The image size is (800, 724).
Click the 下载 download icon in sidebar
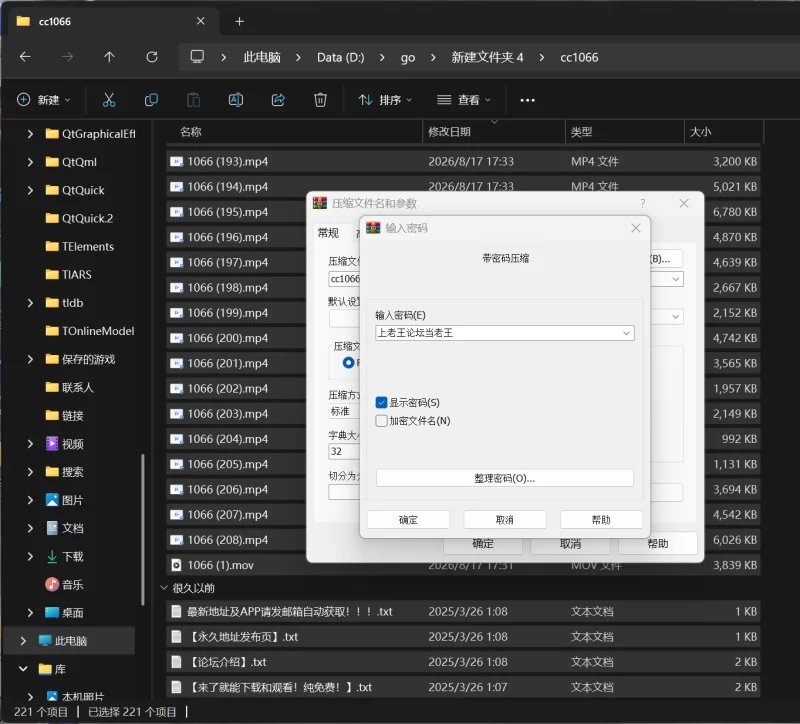click(x=52, y=556)
